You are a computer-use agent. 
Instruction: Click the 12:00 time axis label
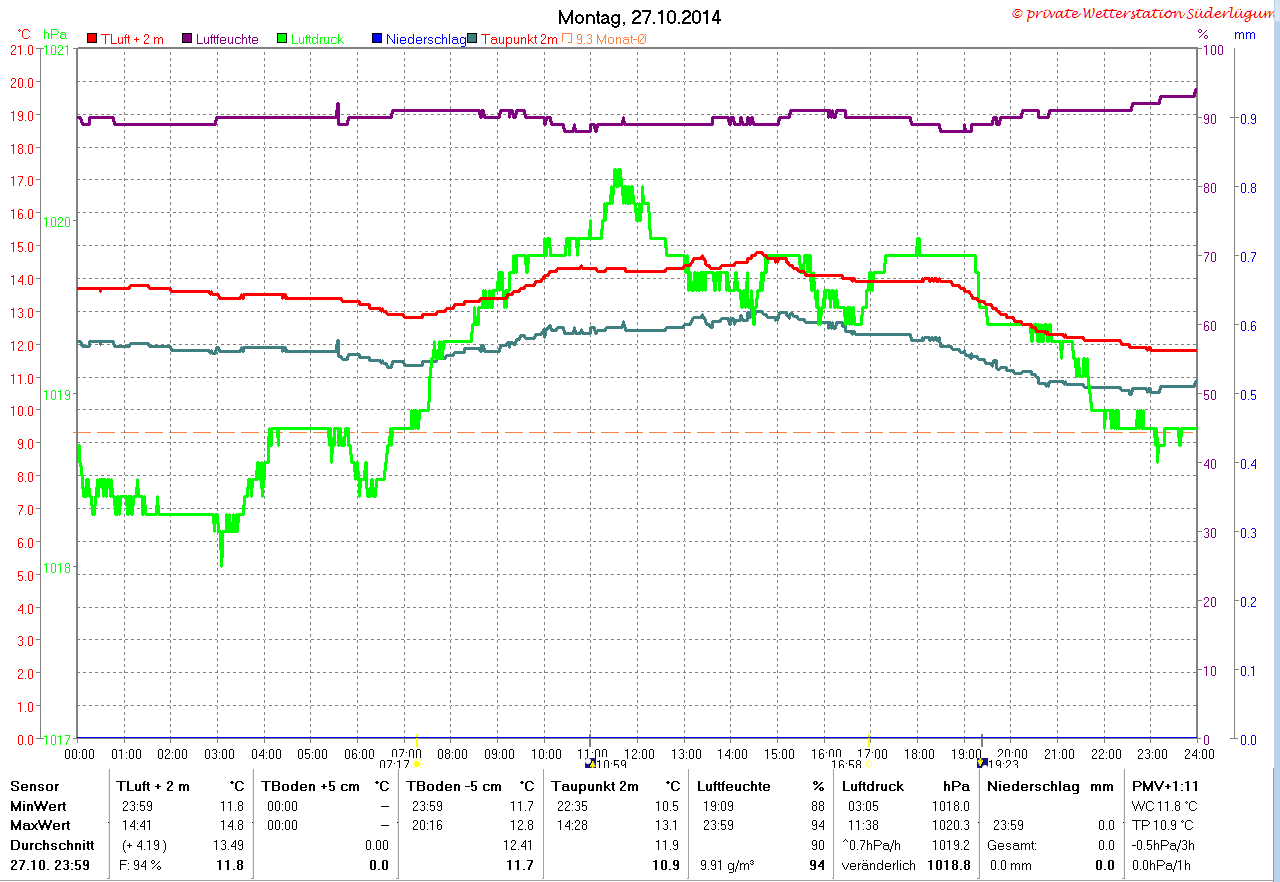[x=638, y=753]
